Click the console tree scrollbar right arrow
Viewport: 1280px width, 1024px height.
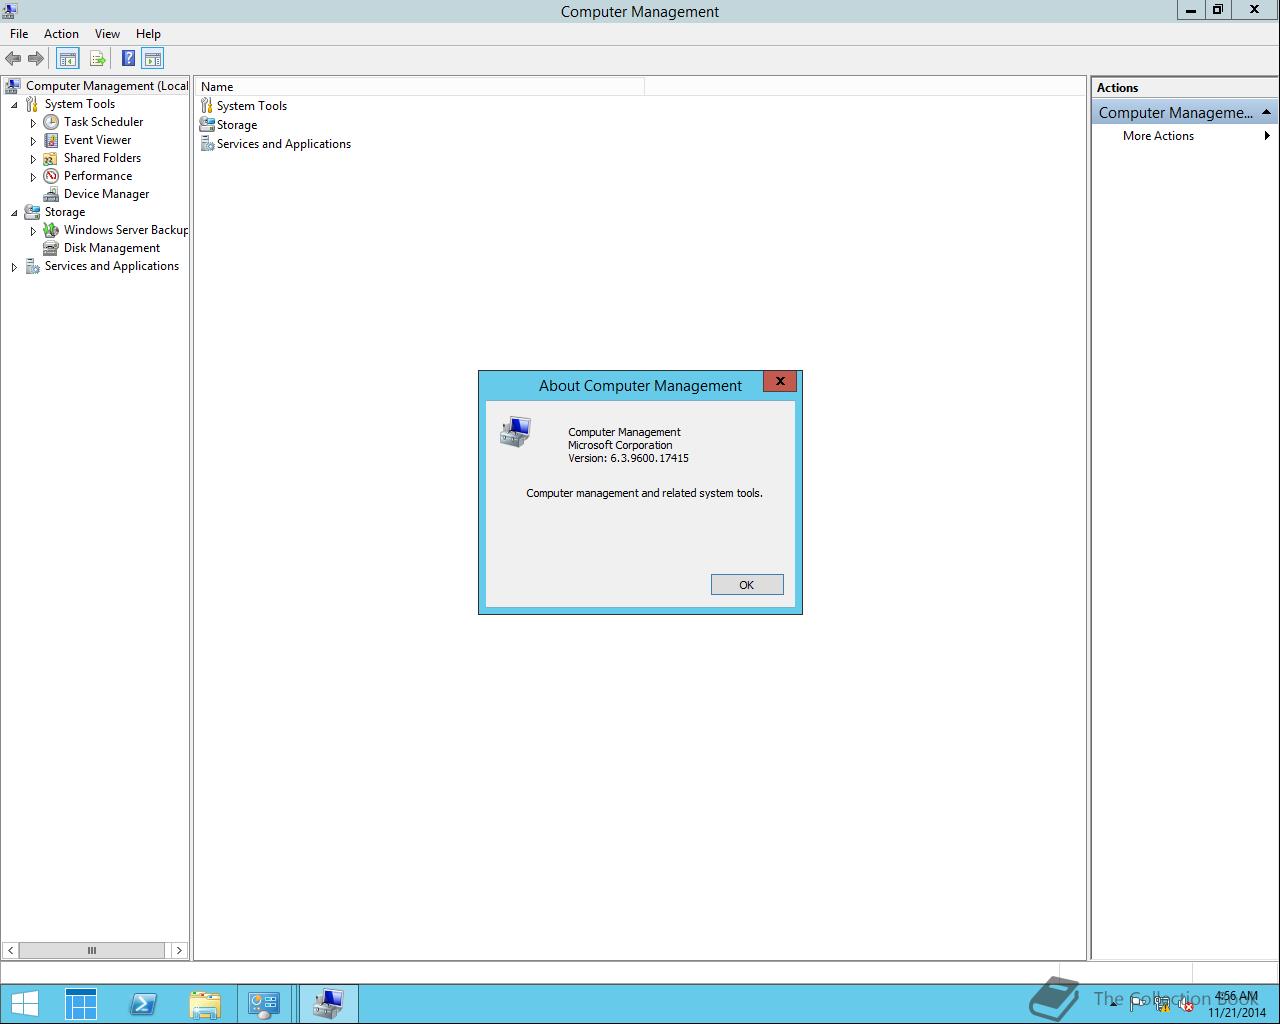coord(179,950)
